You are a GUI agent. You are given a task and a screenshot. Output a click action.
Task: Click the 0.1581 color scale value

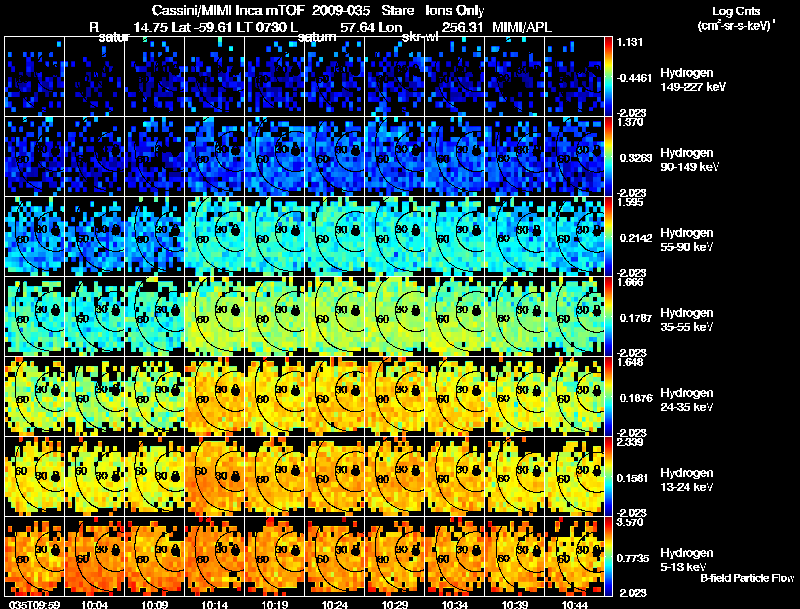[x=633, y=478]
